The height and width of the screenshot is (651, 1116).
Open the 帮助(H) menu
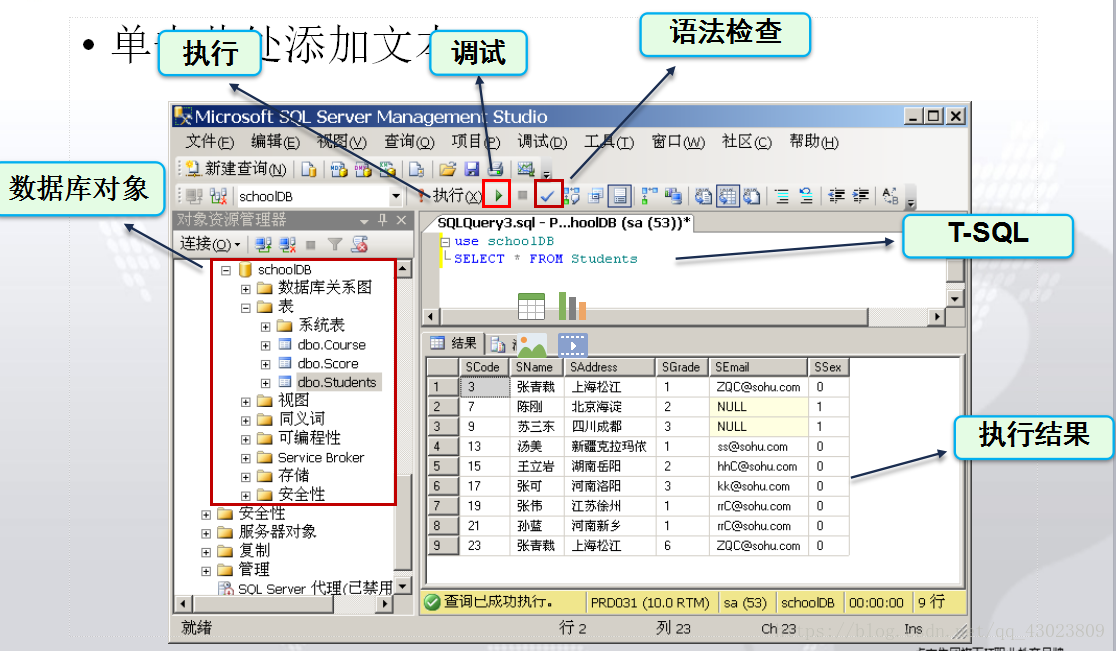click(814, 142)
